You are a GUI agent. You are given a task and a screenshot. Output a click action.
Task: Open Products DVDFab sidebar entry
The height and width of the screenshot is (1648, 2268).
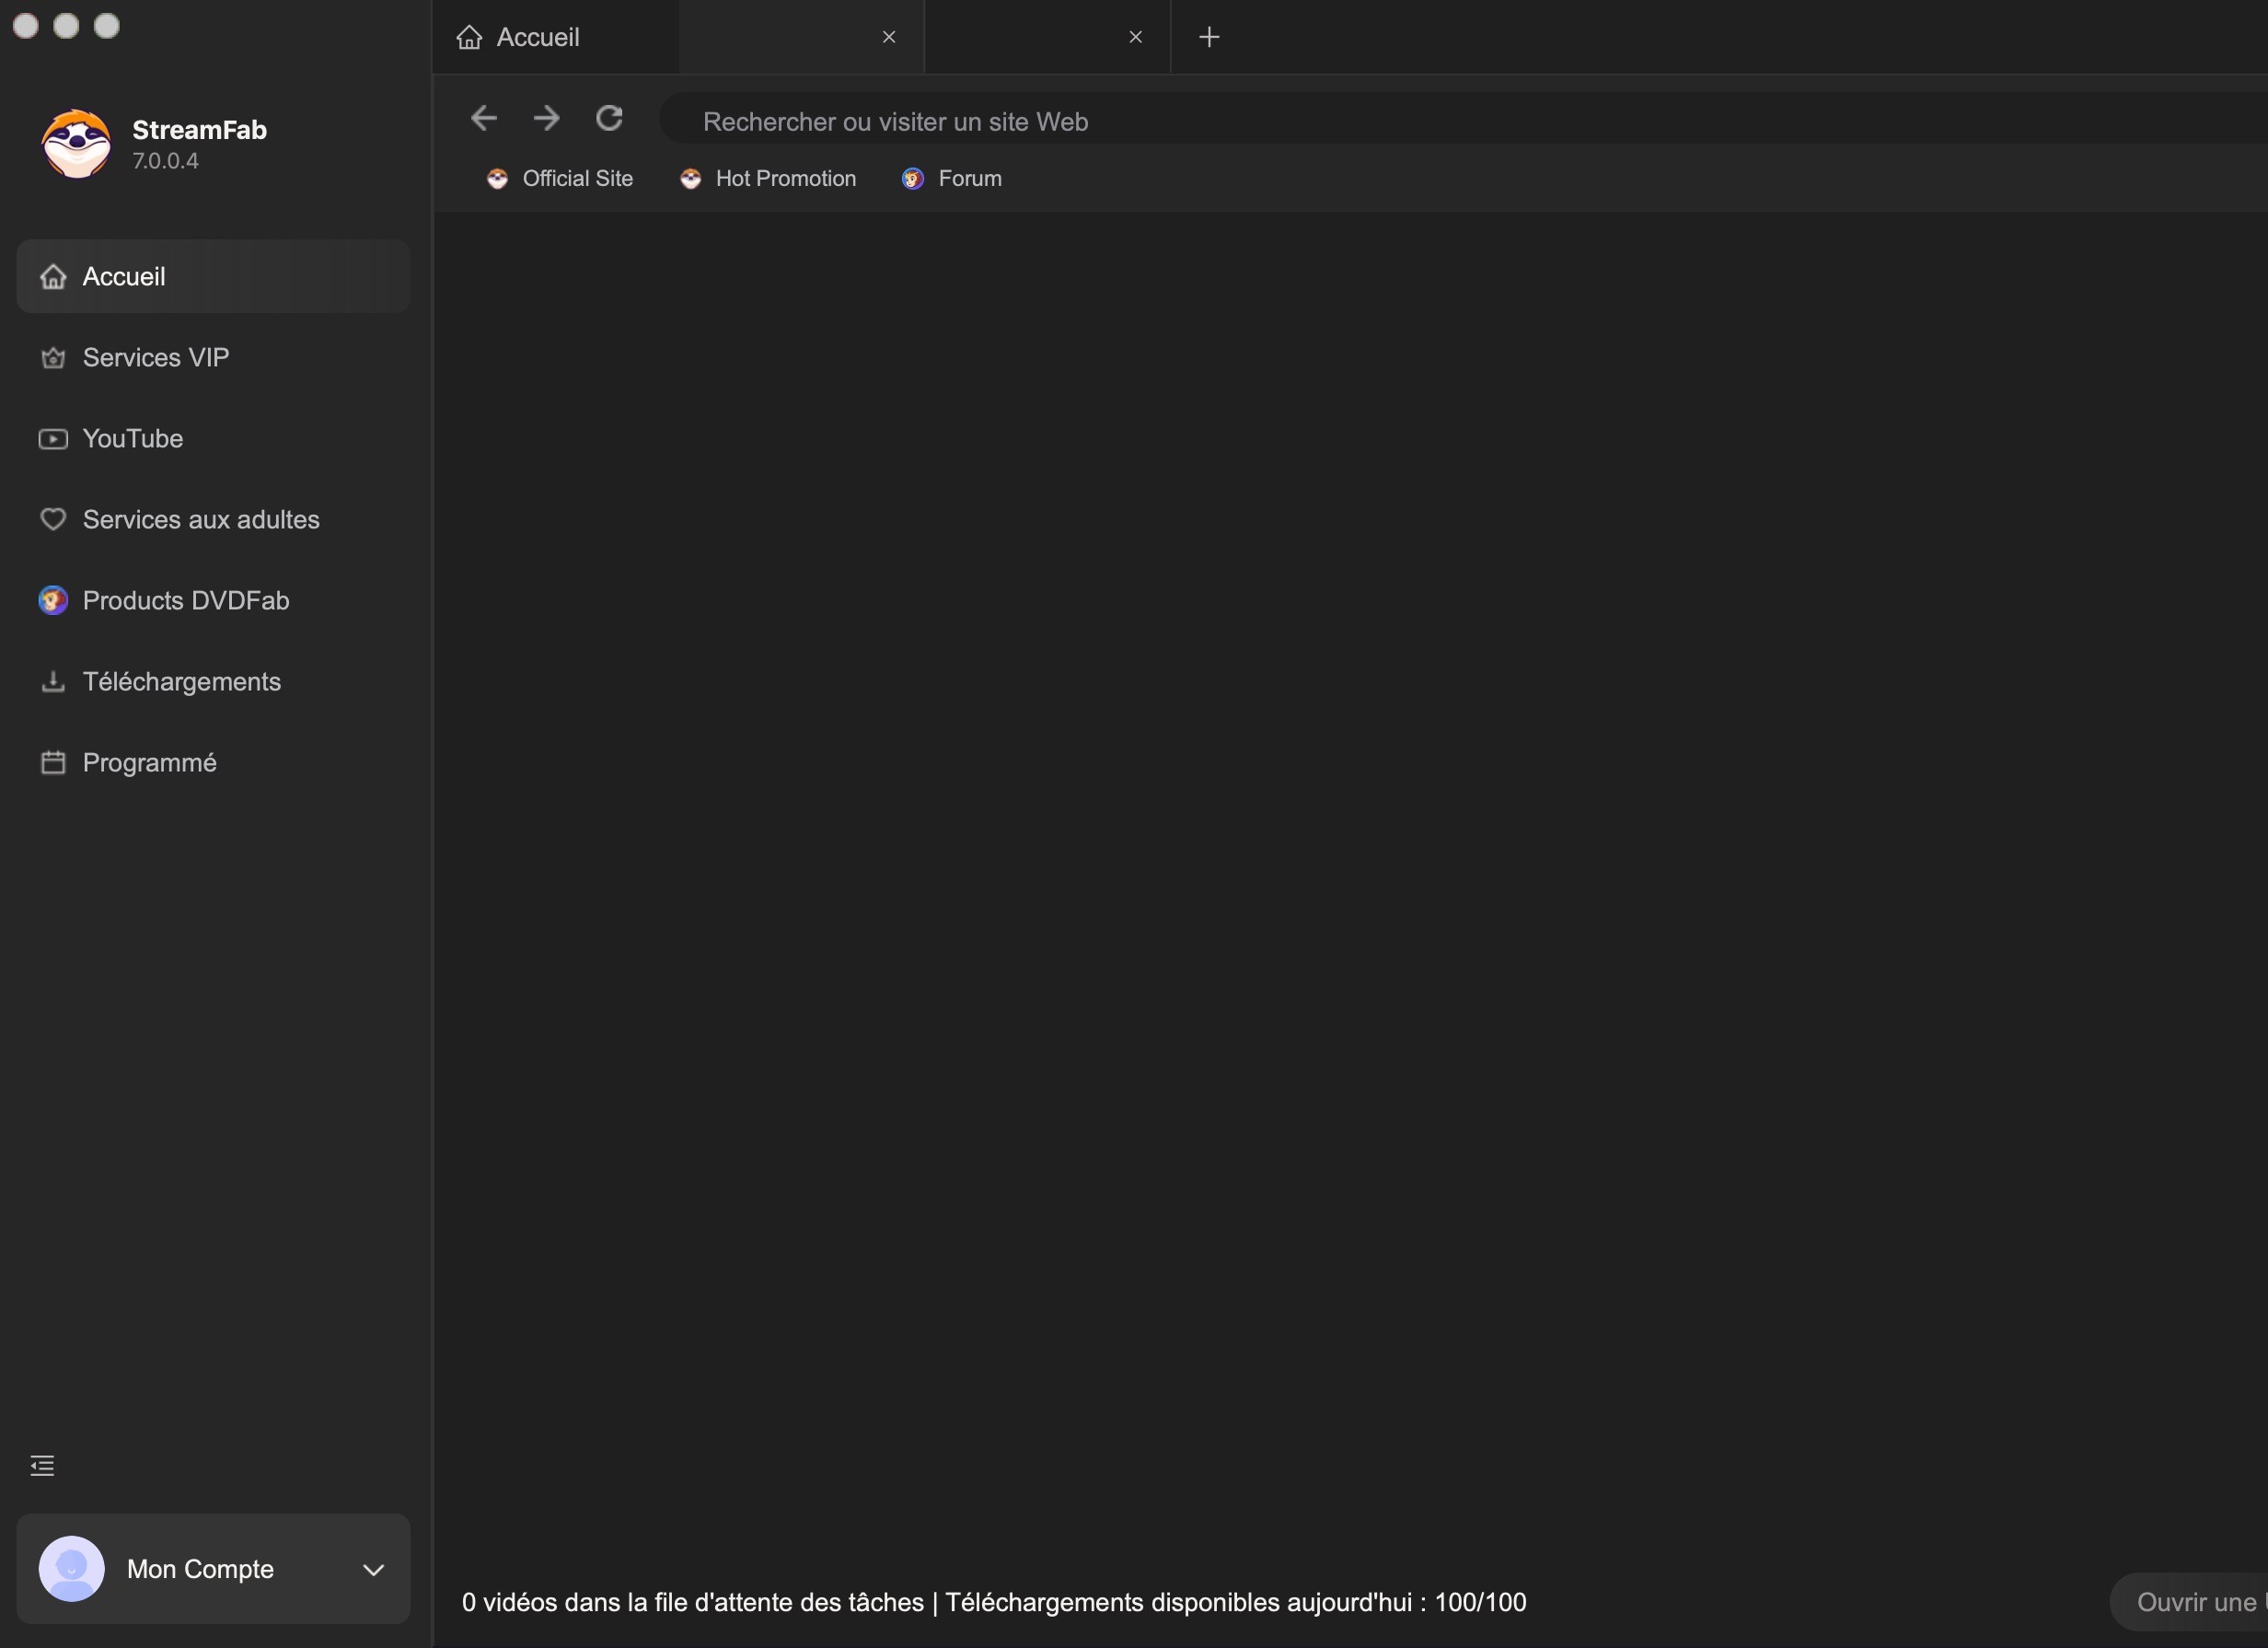click(x=186, y=601)
